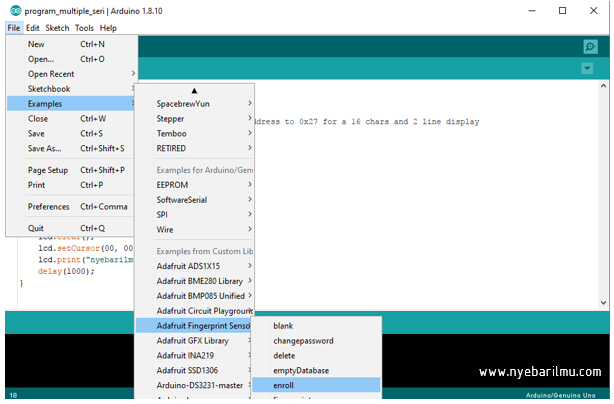Image resolution: width=614 pixels, height=404 pixels.
Task: Close the Arduino window
Action: [594, 11]
